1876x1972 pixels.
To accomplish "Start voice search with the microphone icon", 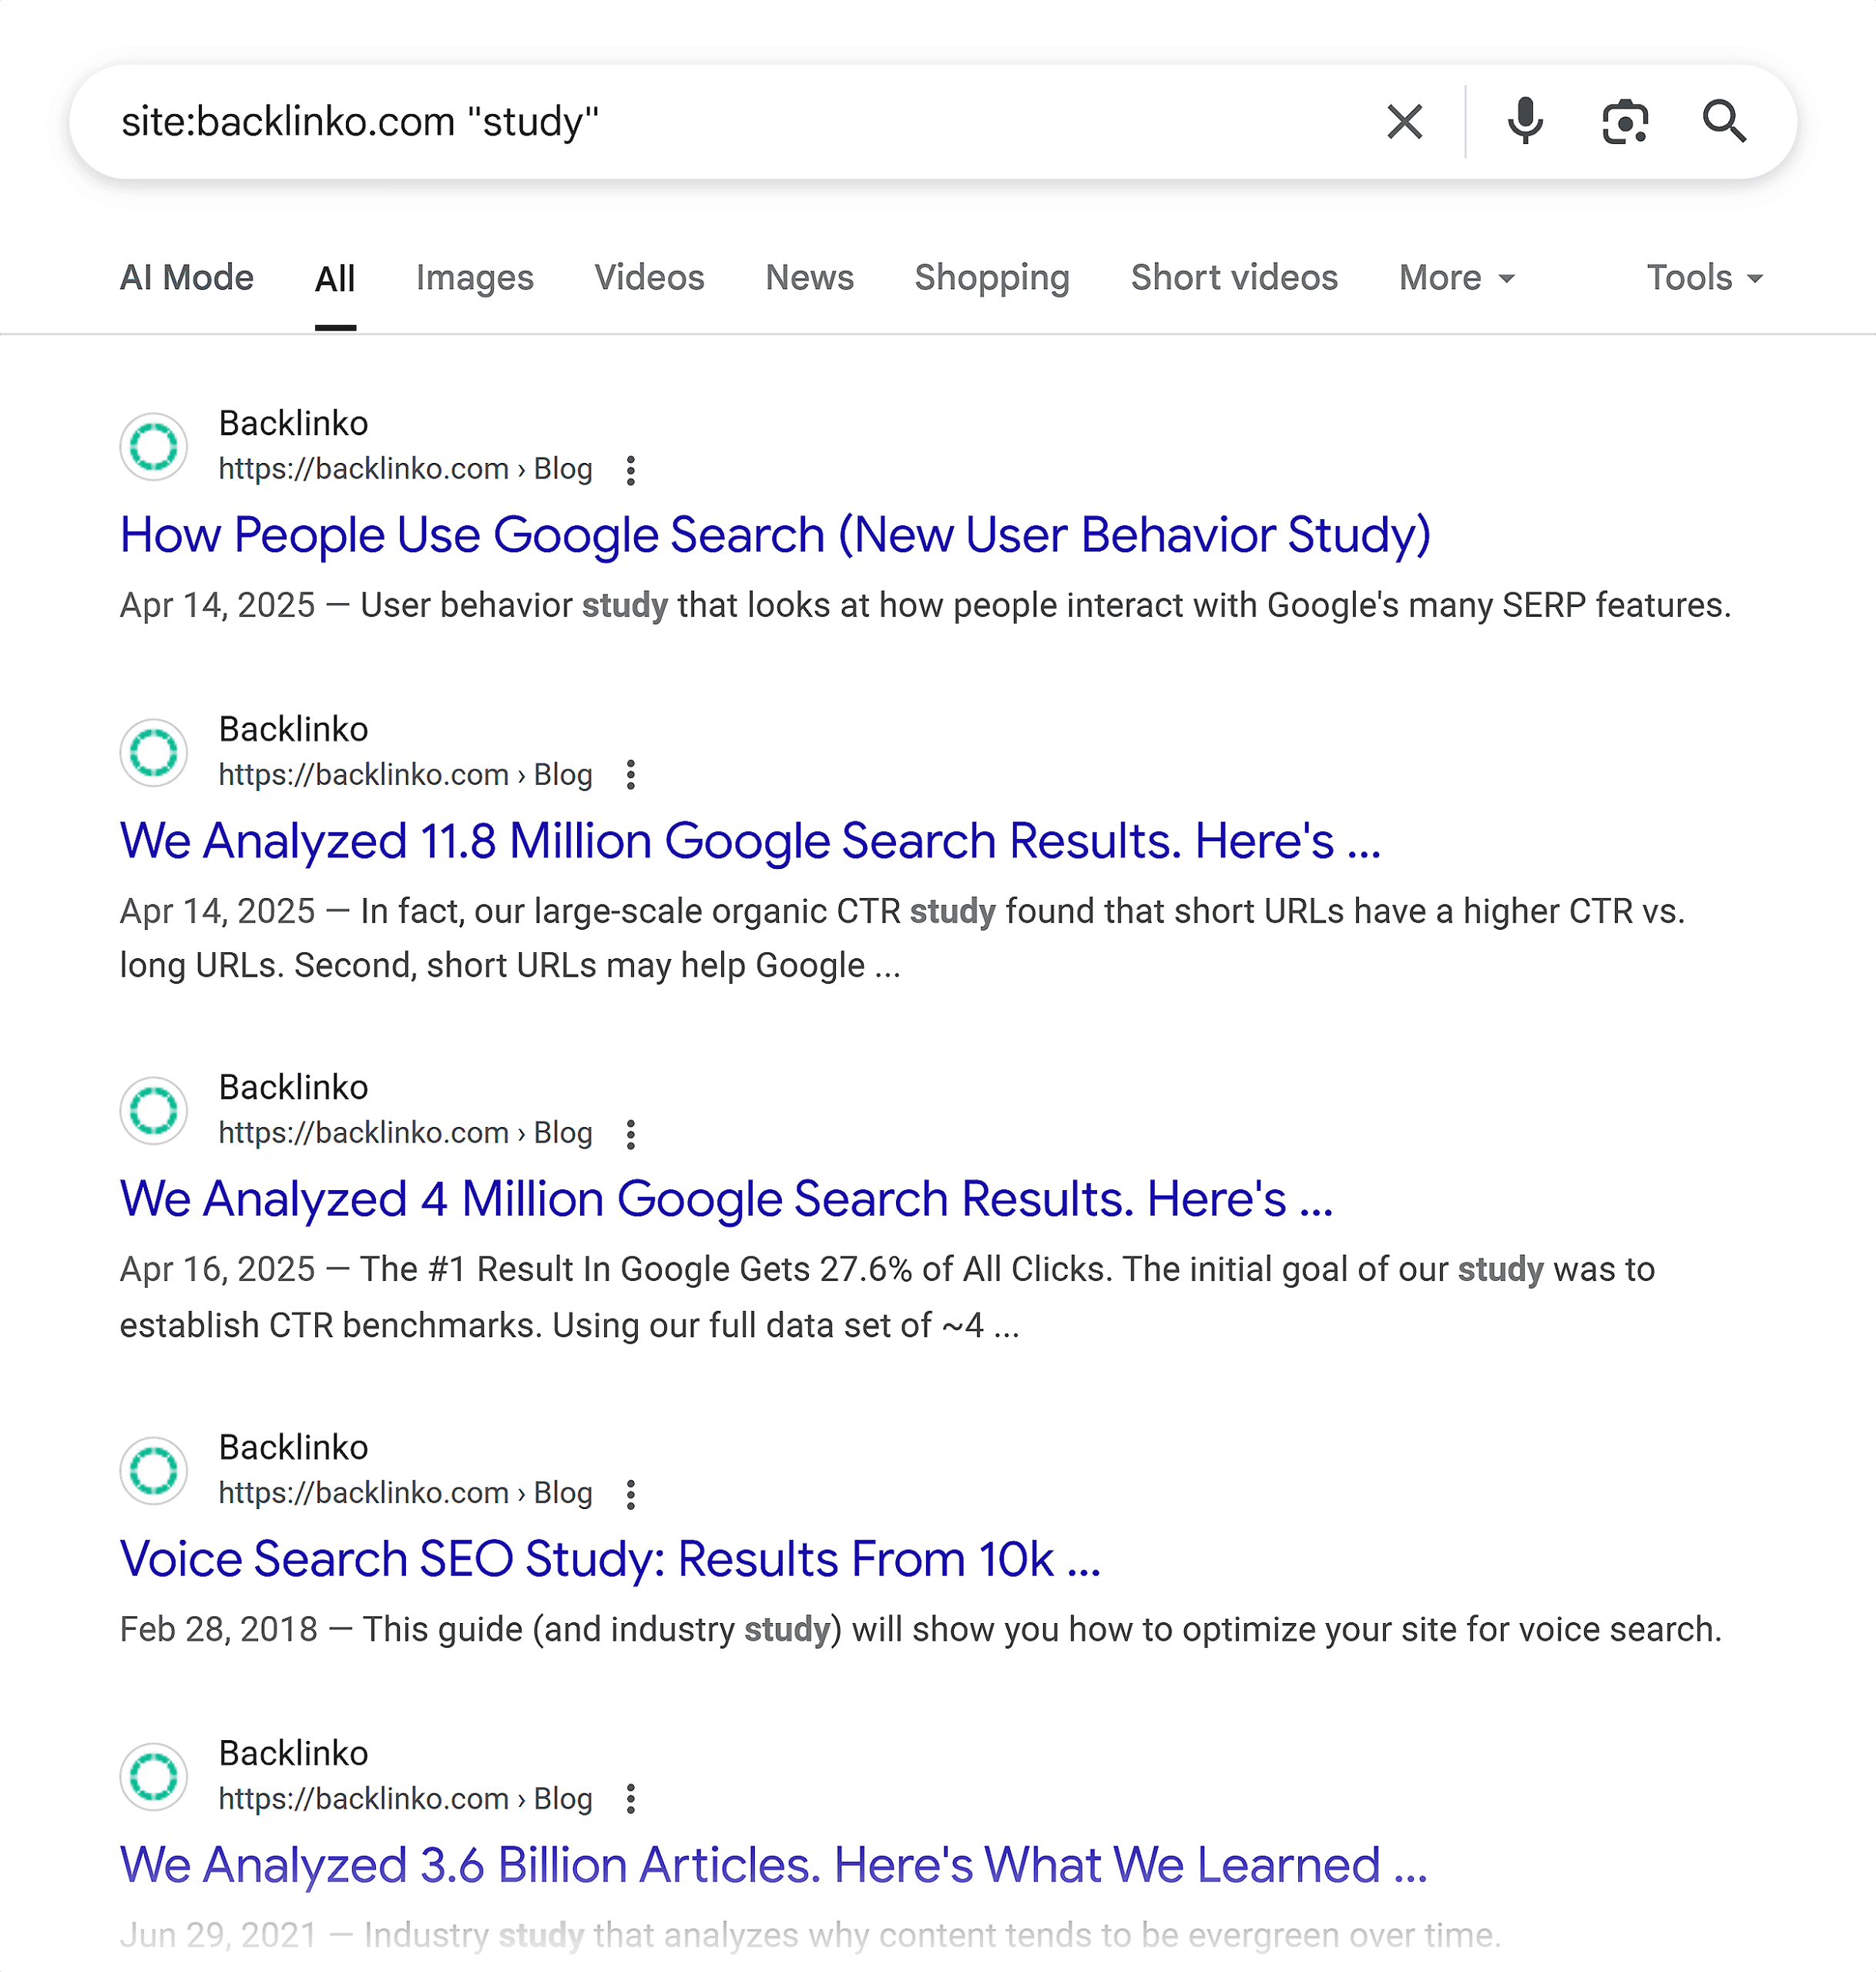I will [x=1524, y=122].
